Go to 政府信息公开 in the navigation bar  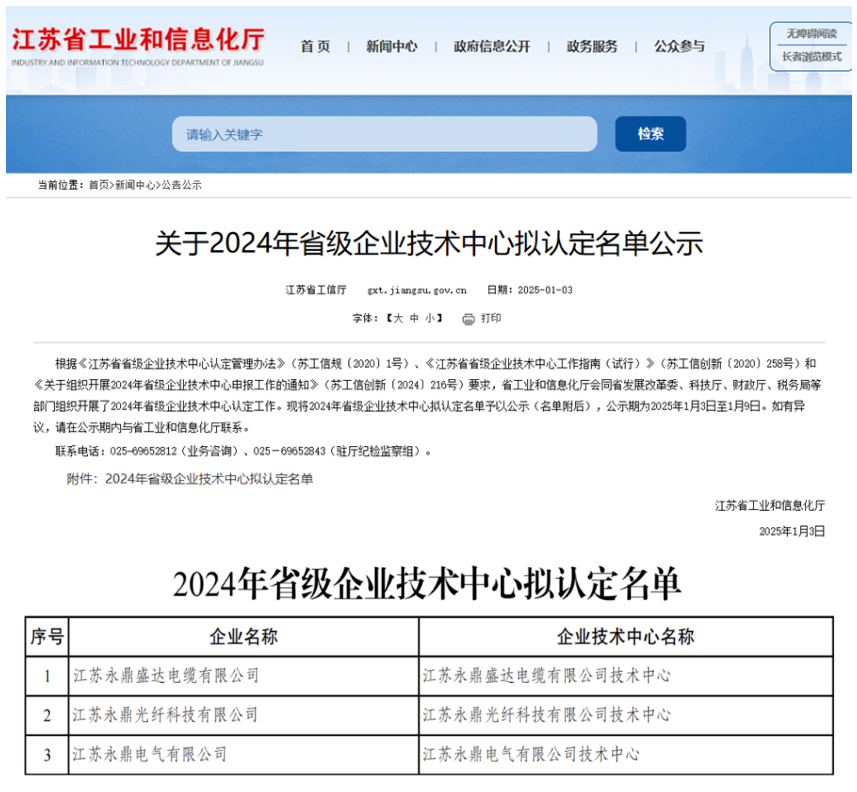point(491,47)
